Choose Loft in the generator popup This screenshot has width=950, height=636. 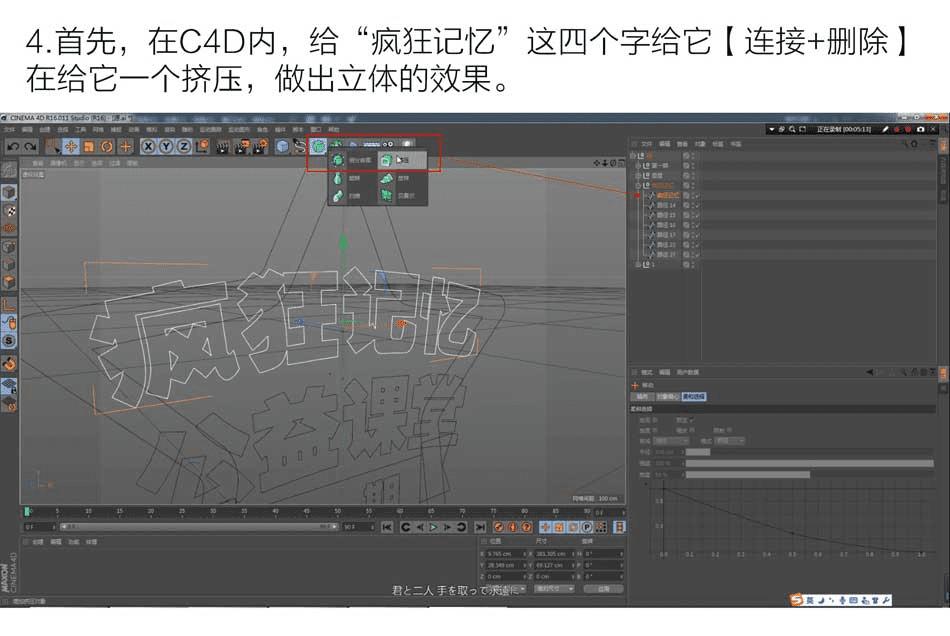pos(402,178)
